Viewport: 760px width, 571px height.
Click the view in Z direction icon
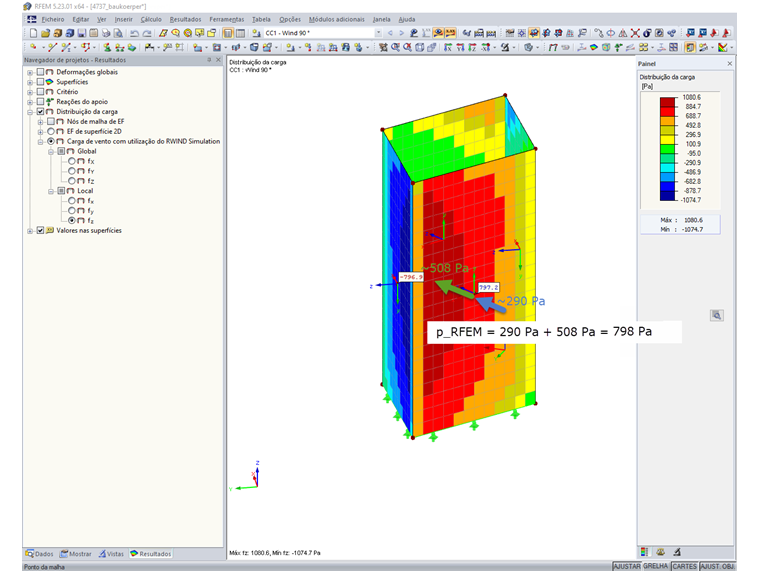coord(472,47)
